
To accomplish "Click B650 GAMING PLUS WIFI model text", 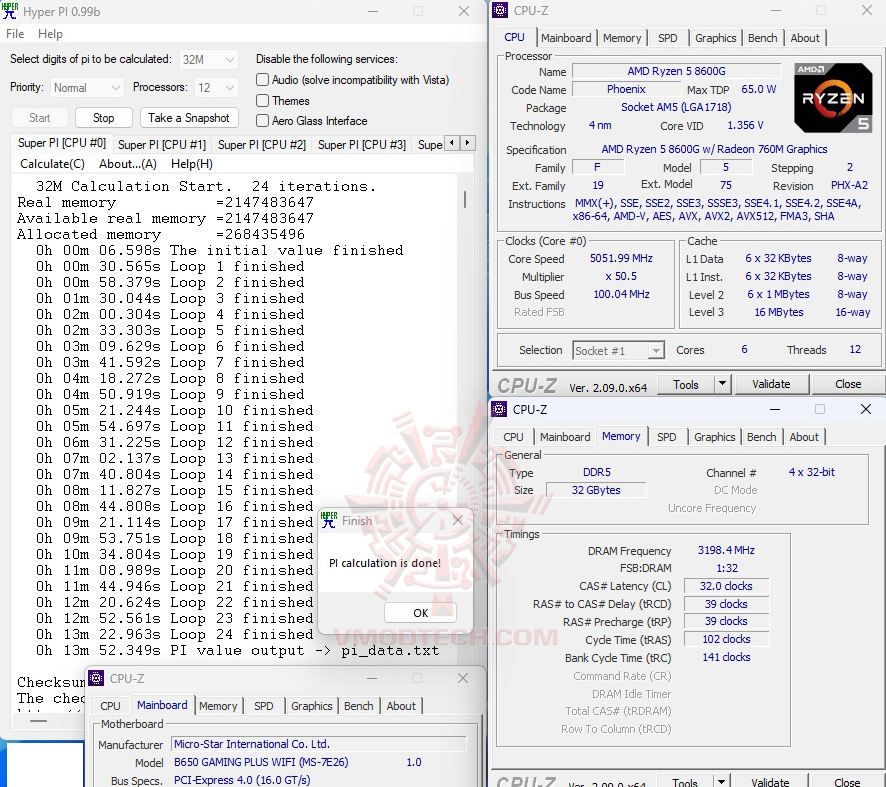I will [261, 762].
